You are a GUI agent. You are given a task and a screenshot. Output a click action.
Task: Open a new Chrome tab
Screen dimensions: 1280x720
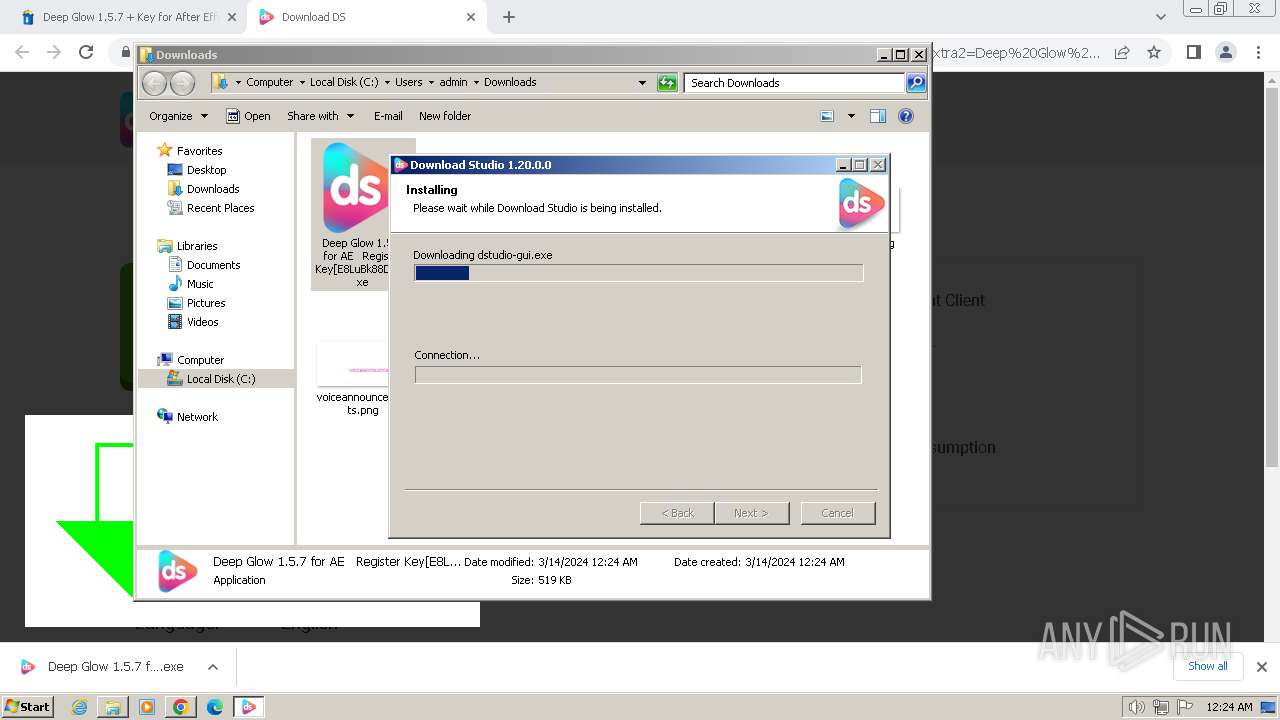(x=509, y=17)
